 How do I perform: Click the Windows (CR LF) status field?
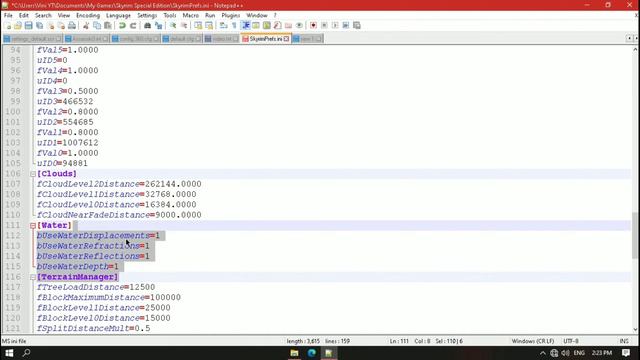533,341
